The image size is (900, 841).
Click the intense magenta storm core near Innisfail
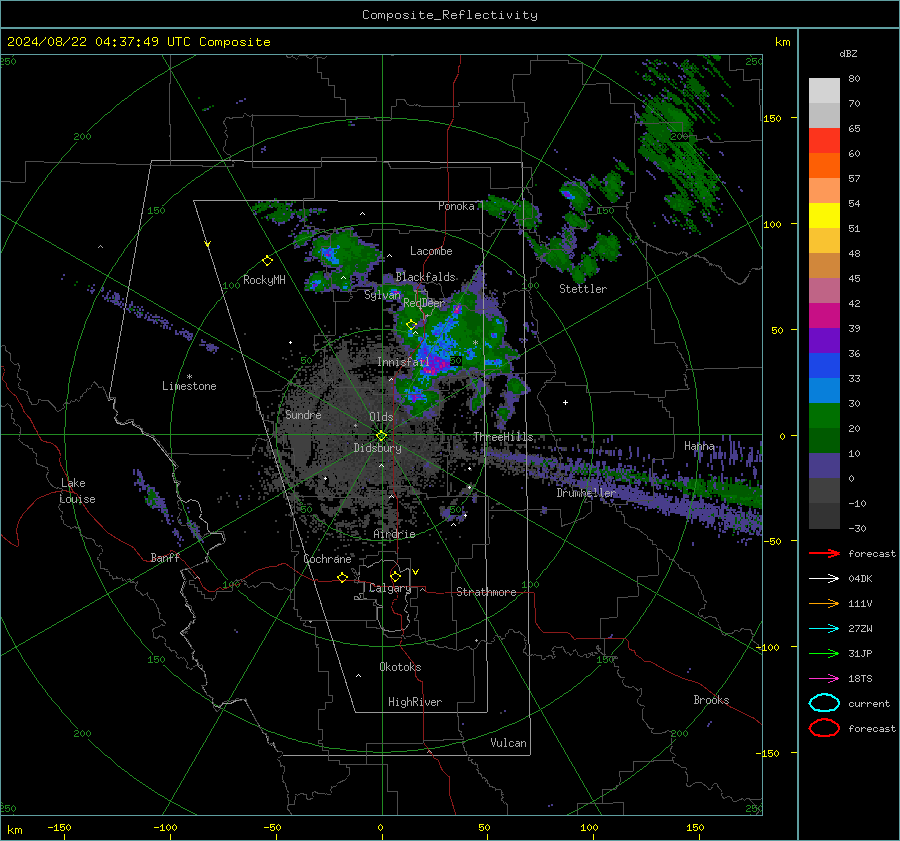coord(436,365)
